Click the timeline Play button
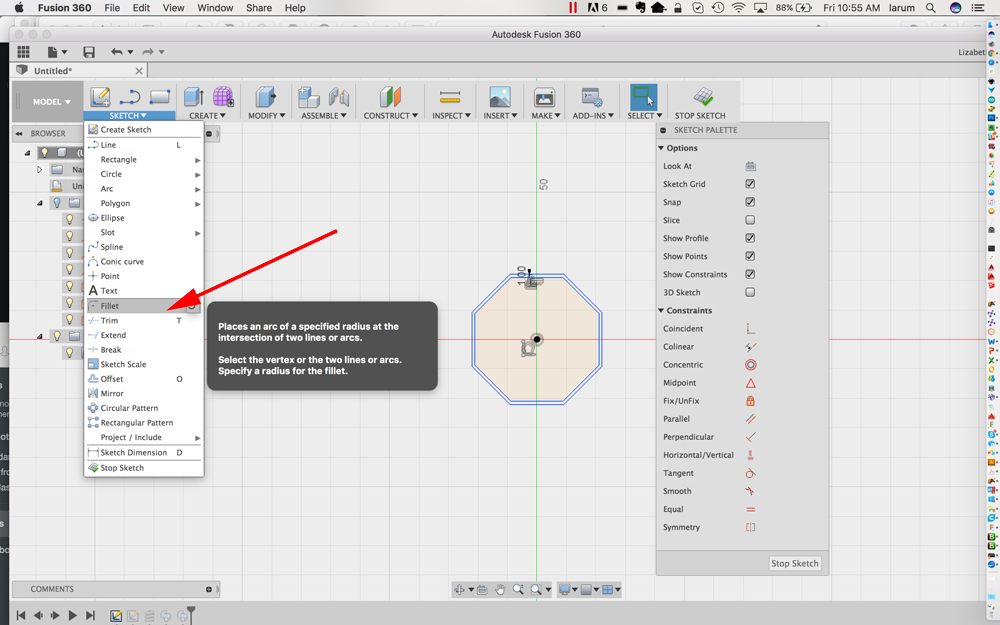This screenshot has width=1000, height=625. [x=73, y=615]
